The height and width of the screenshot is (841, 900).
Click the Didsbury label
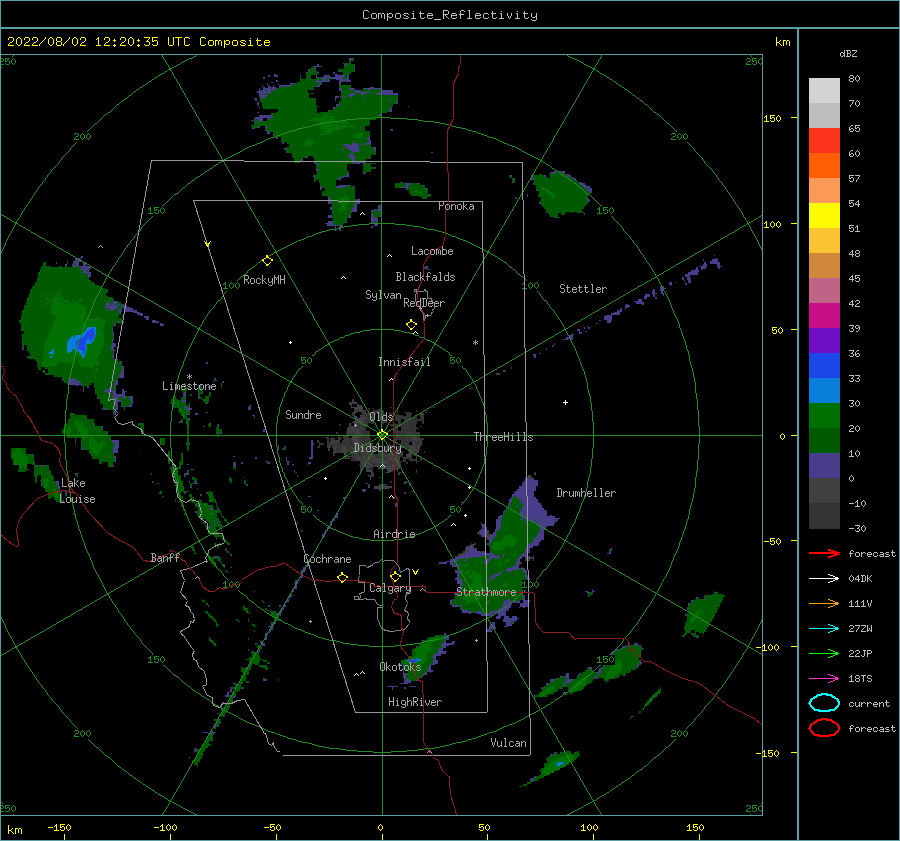(377, 448)
